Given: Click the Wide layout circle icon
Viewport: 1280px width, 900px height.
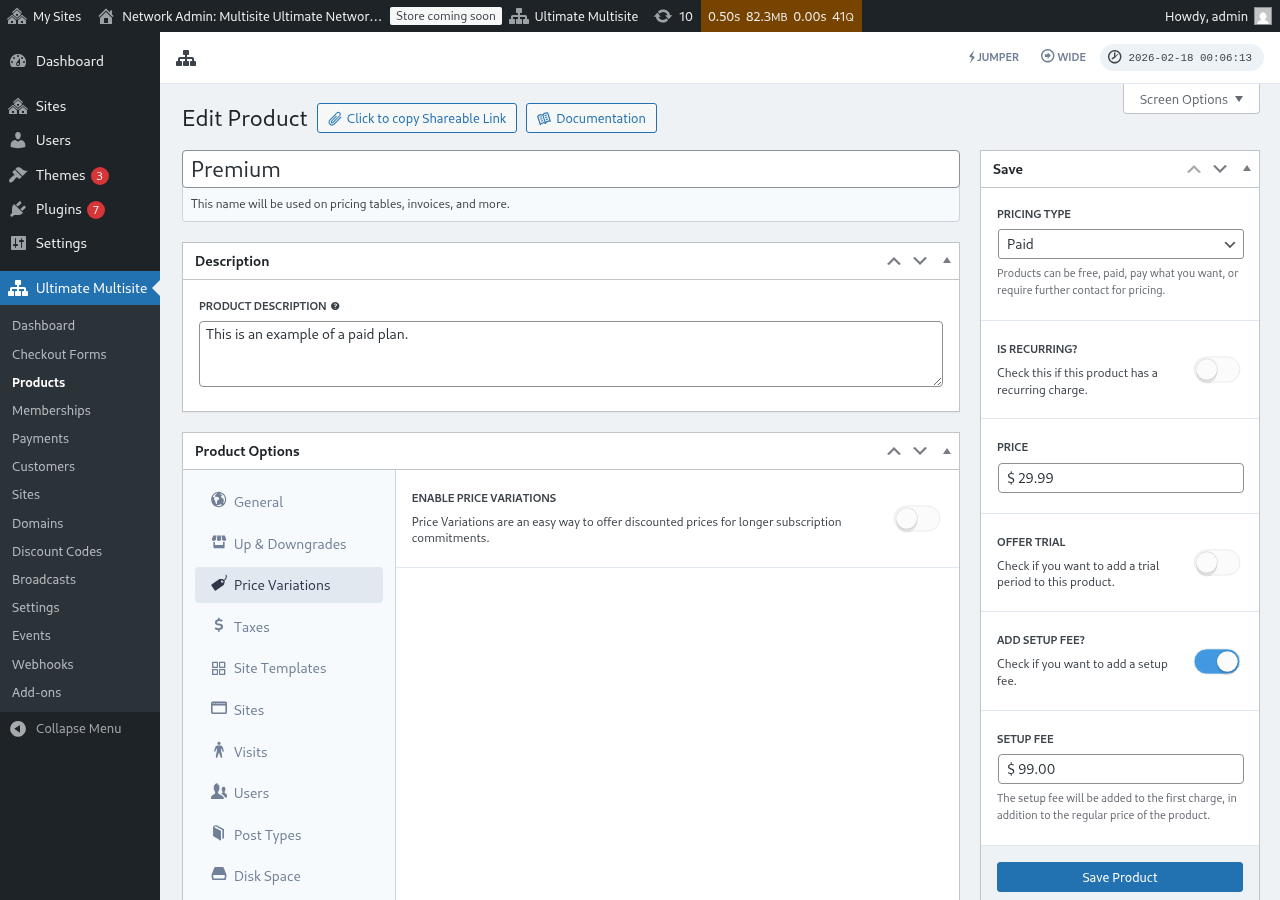Looking at the screenshot, I should click(1047, 57).
